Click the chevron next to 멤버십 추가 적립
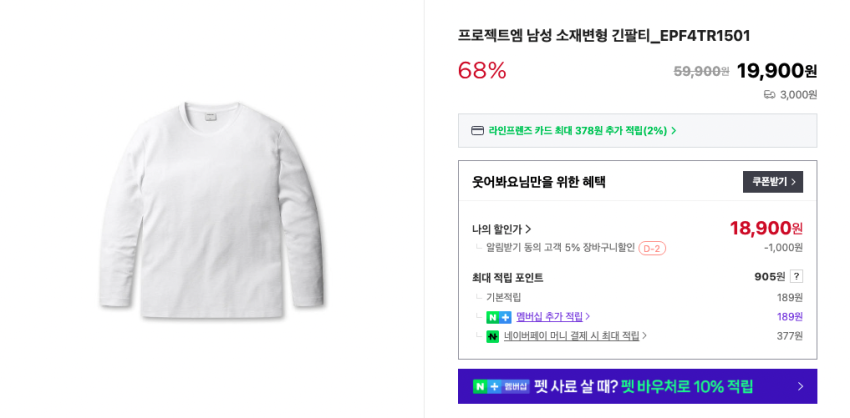This screenshot has width=850, height=418. coord(588,317)
